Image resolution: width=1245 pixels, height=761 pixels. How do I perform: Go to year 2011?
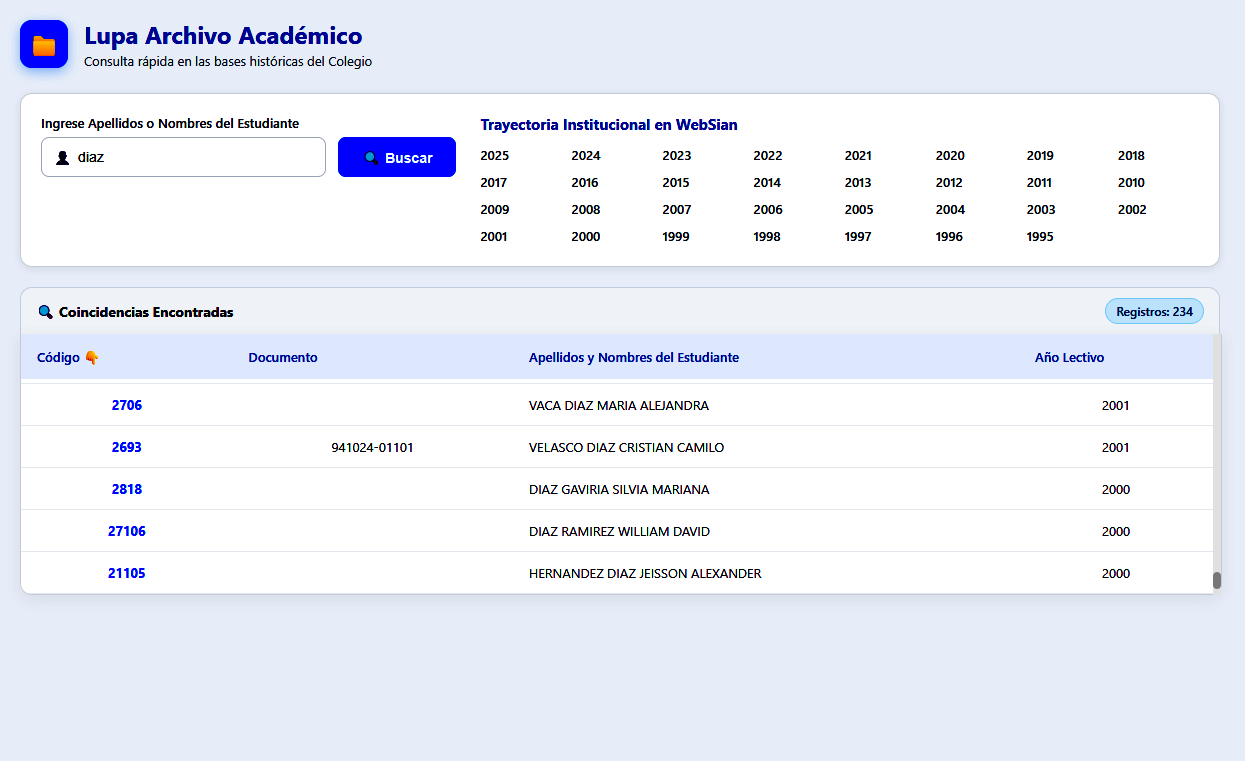(1039, 183)
